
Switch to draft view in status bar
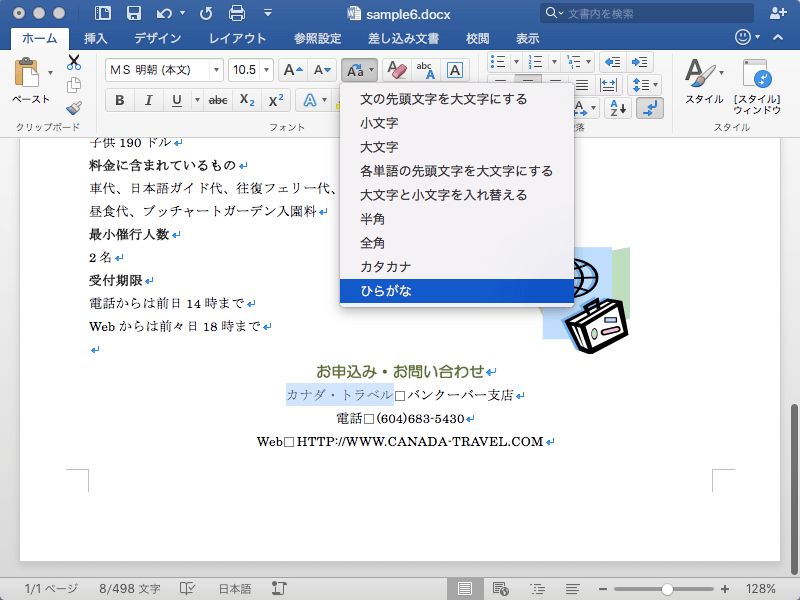(x=572, y=589)
